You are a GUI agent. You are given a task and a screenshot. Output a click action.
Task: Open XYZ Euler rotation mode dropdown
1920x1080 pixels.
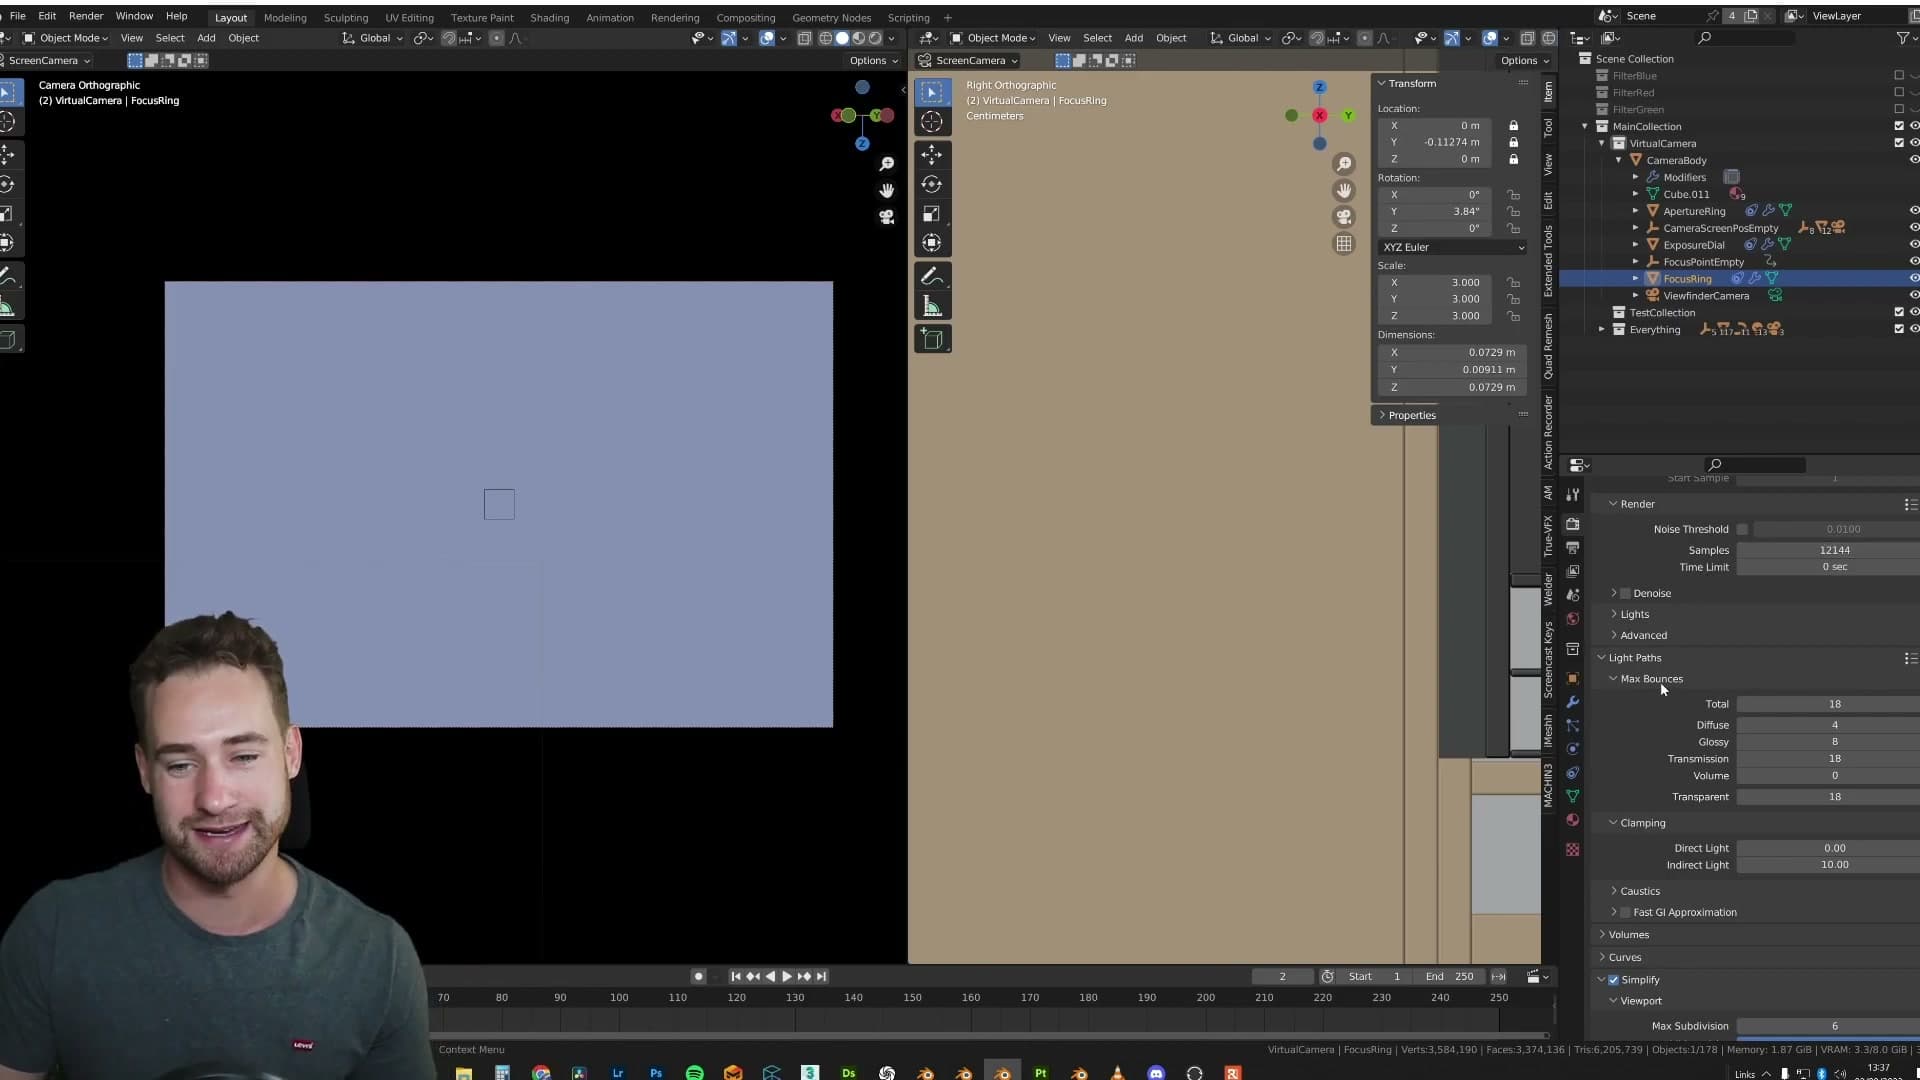click(x=1453, y=247)
